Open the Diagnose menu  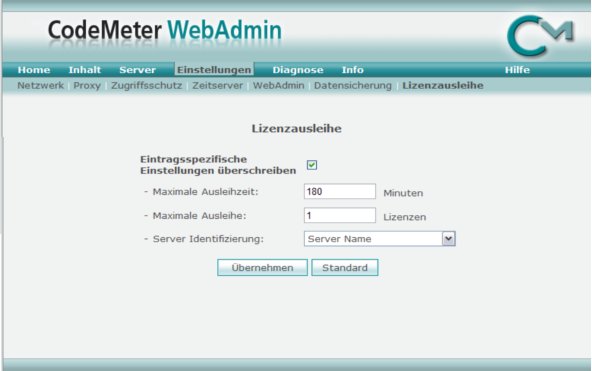pos(298,70)
